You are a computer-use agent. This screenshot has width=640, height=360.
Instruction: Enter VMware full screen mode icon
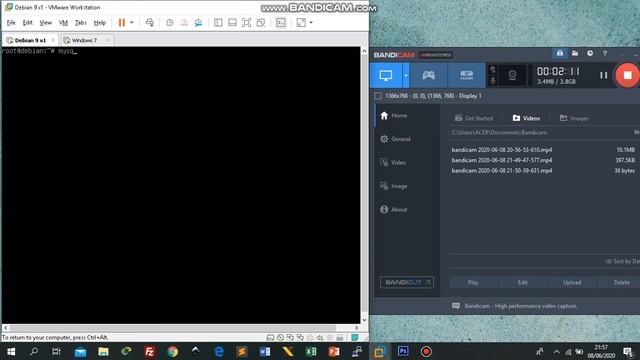[x=247, y=22]
